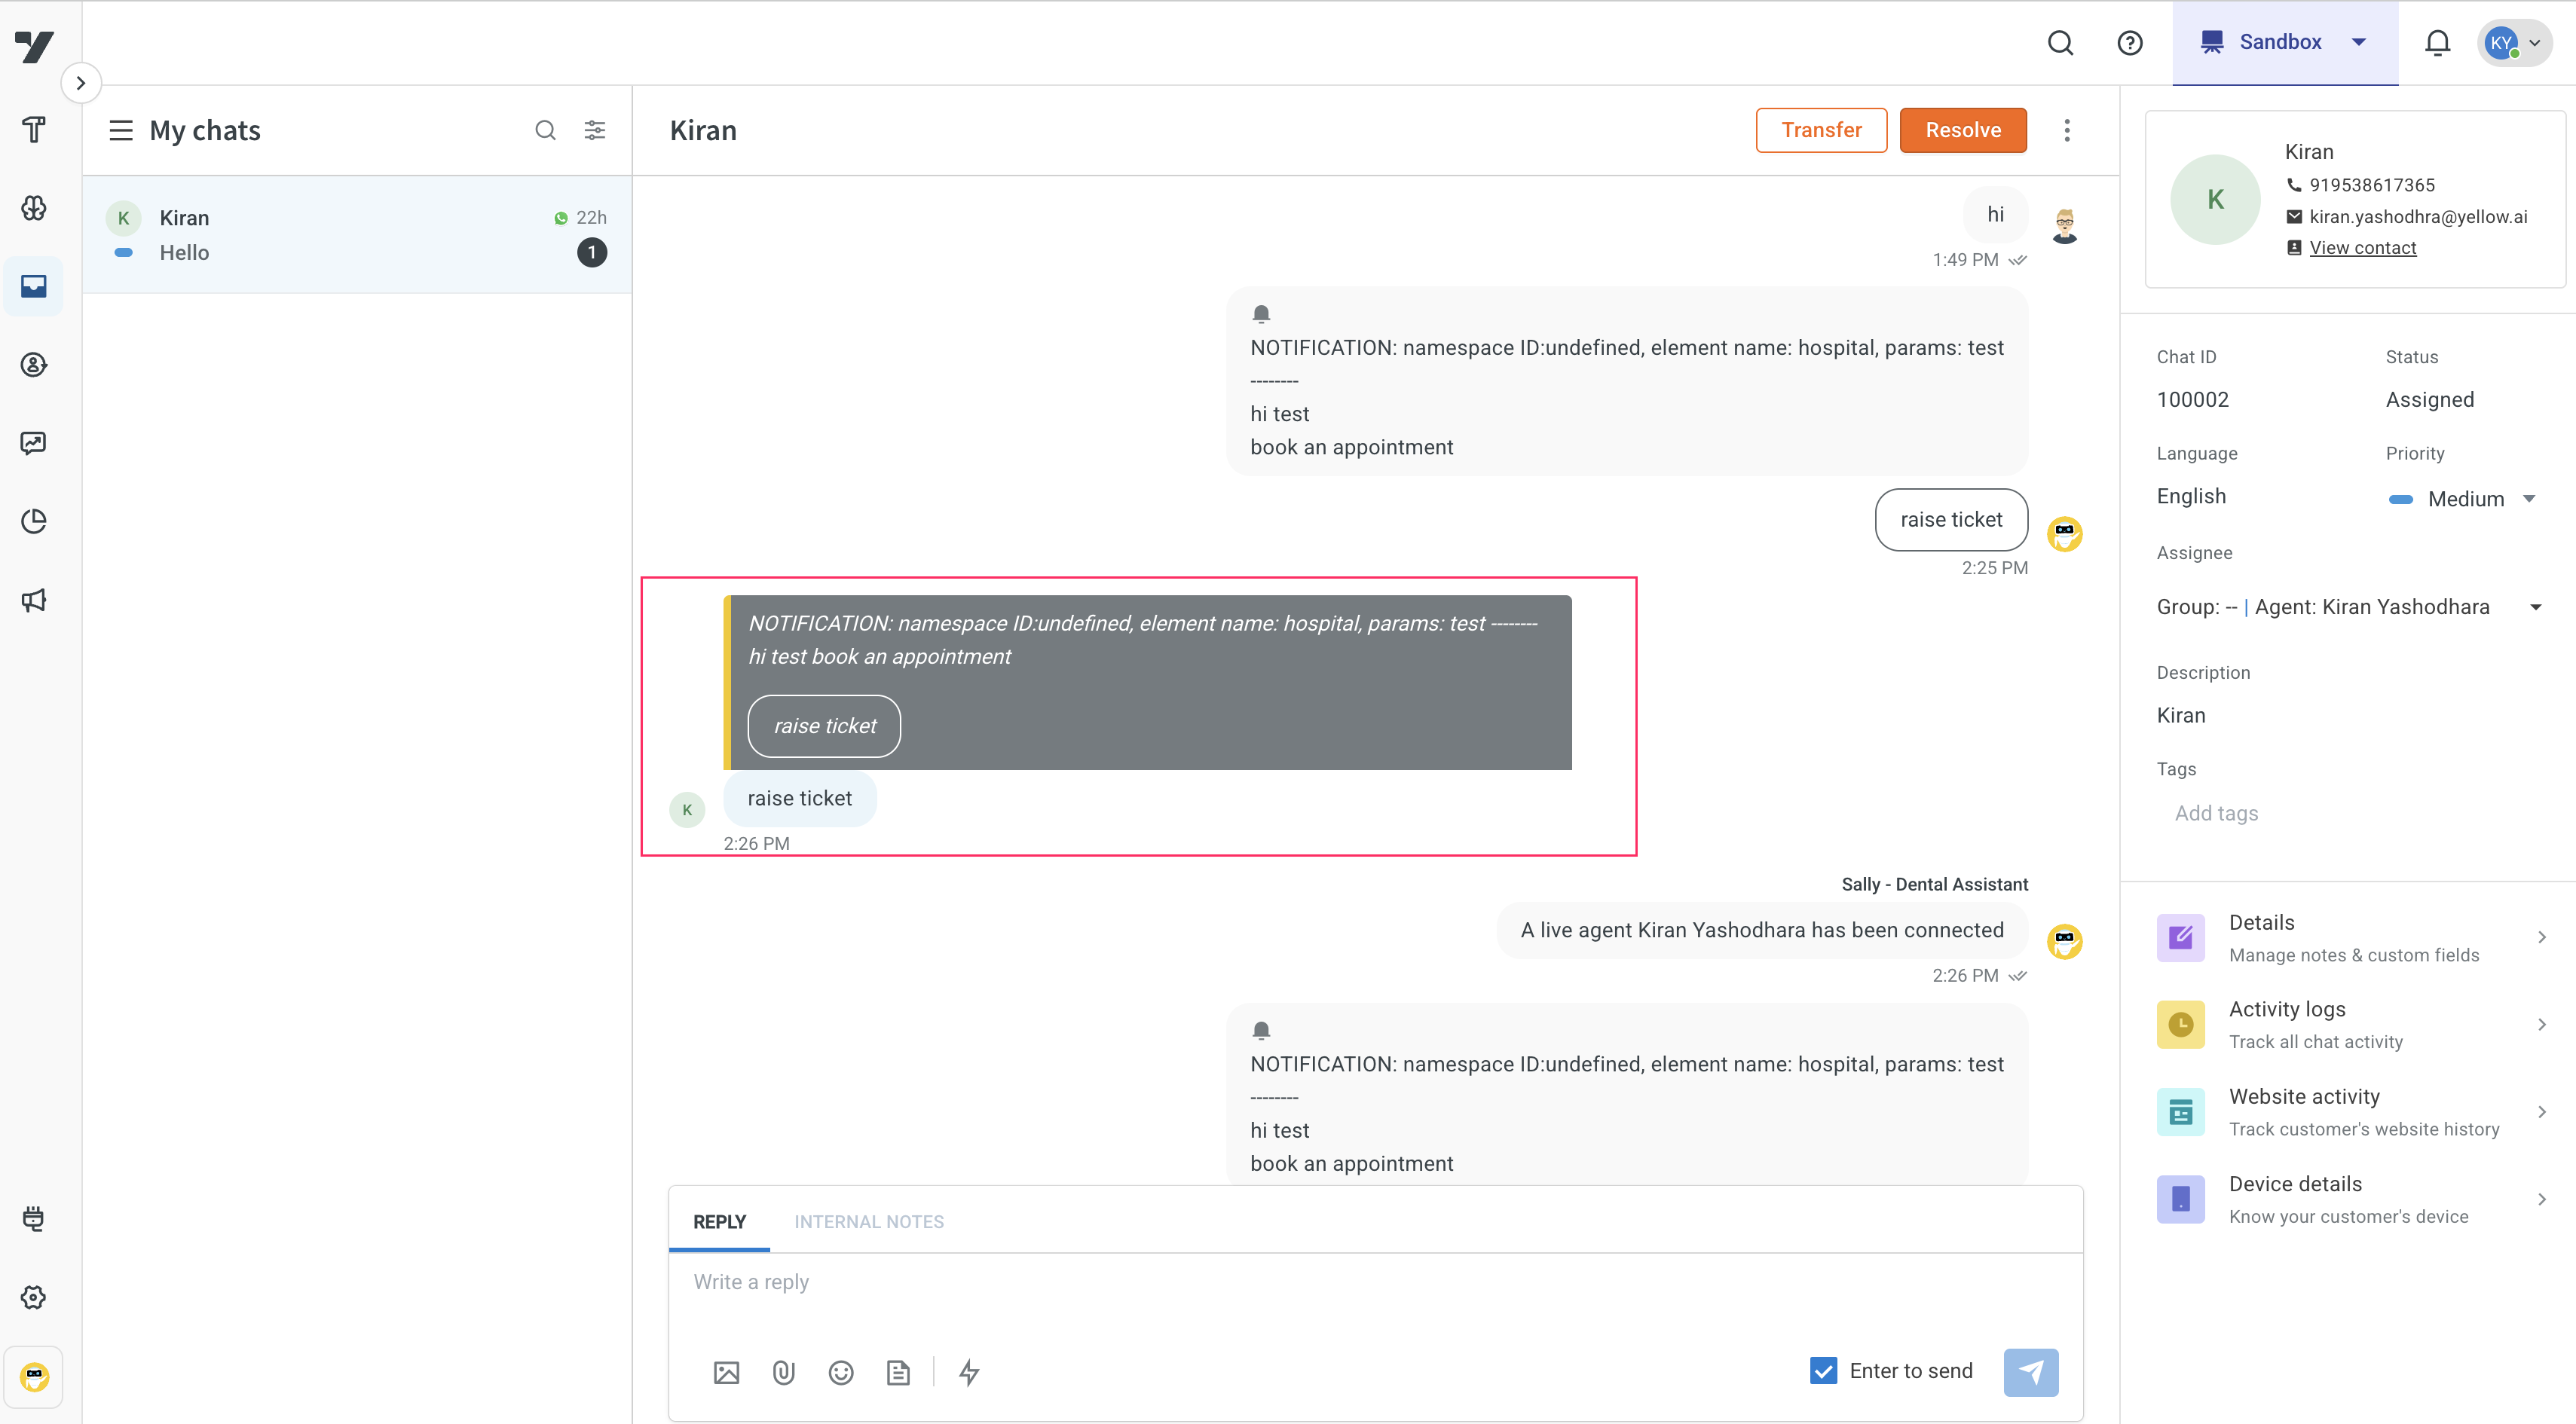The height and width of the screenshot is (1424, 2576).
Task: Click the Transfer button
Action: click(1821, 130)
